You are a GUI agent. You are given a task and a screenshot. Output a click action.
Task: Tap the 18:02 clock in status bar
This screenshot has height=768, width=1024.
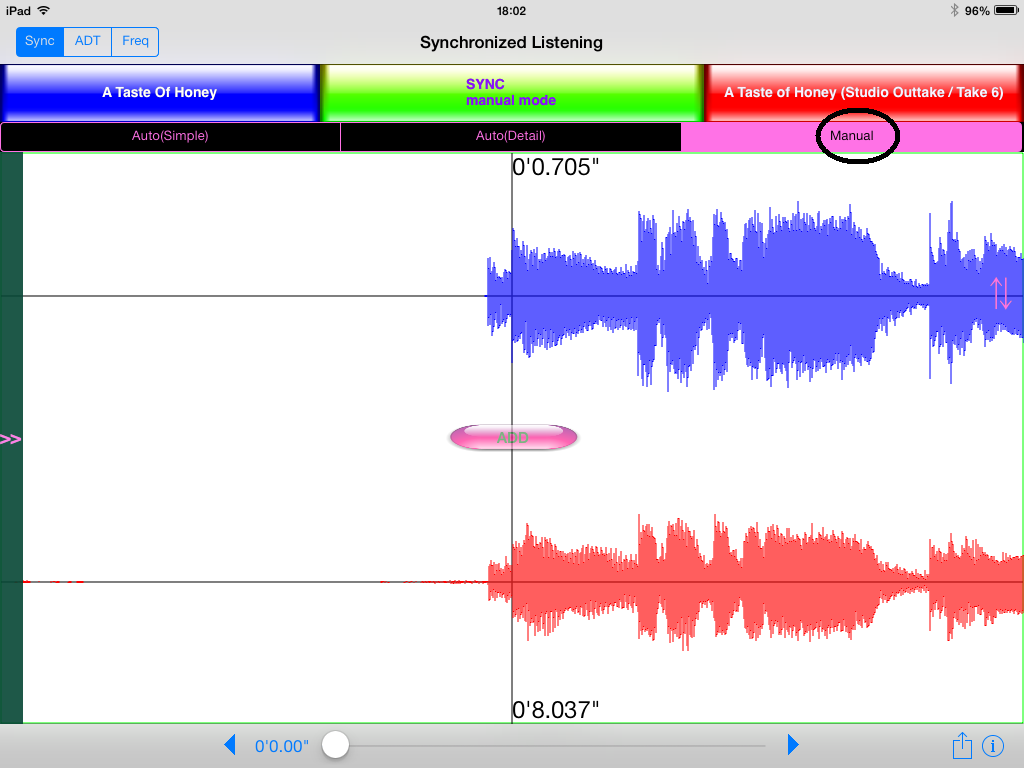(511, 11)
